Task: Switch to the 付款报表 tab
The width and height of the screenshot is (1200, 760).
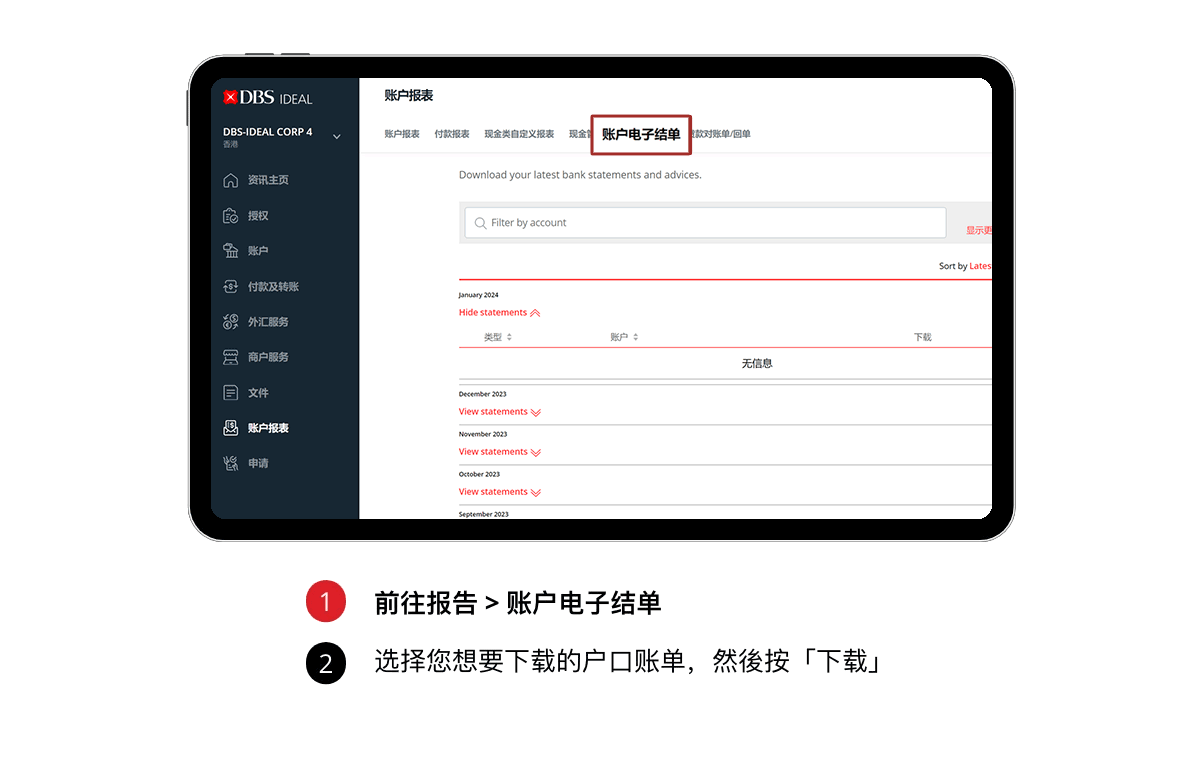Action: [x=451, y=134]
